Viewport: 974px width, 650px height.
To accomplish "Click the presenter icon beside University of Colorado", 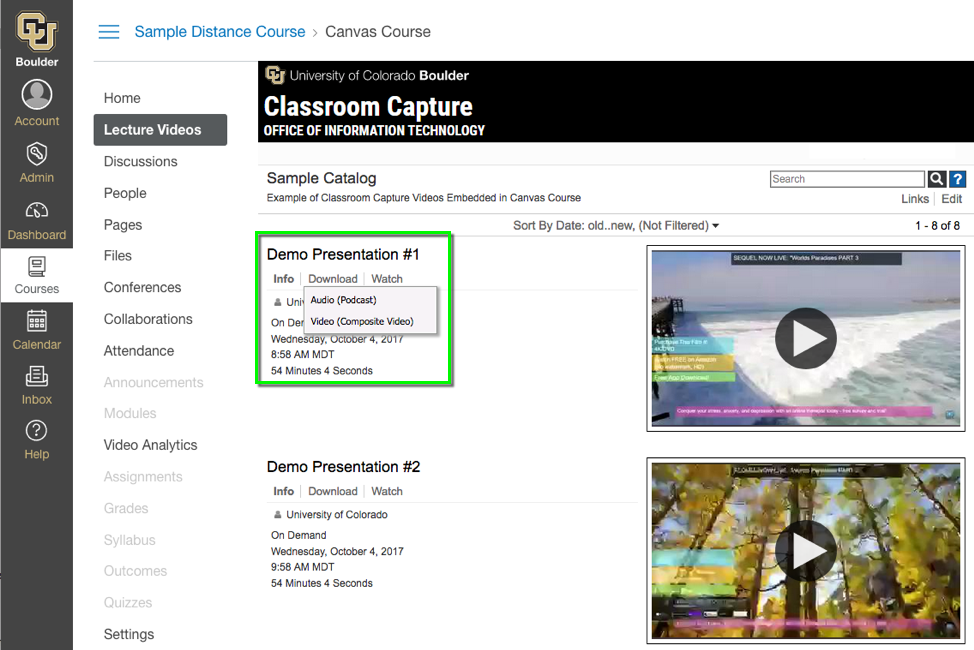I will pos(278,515).
